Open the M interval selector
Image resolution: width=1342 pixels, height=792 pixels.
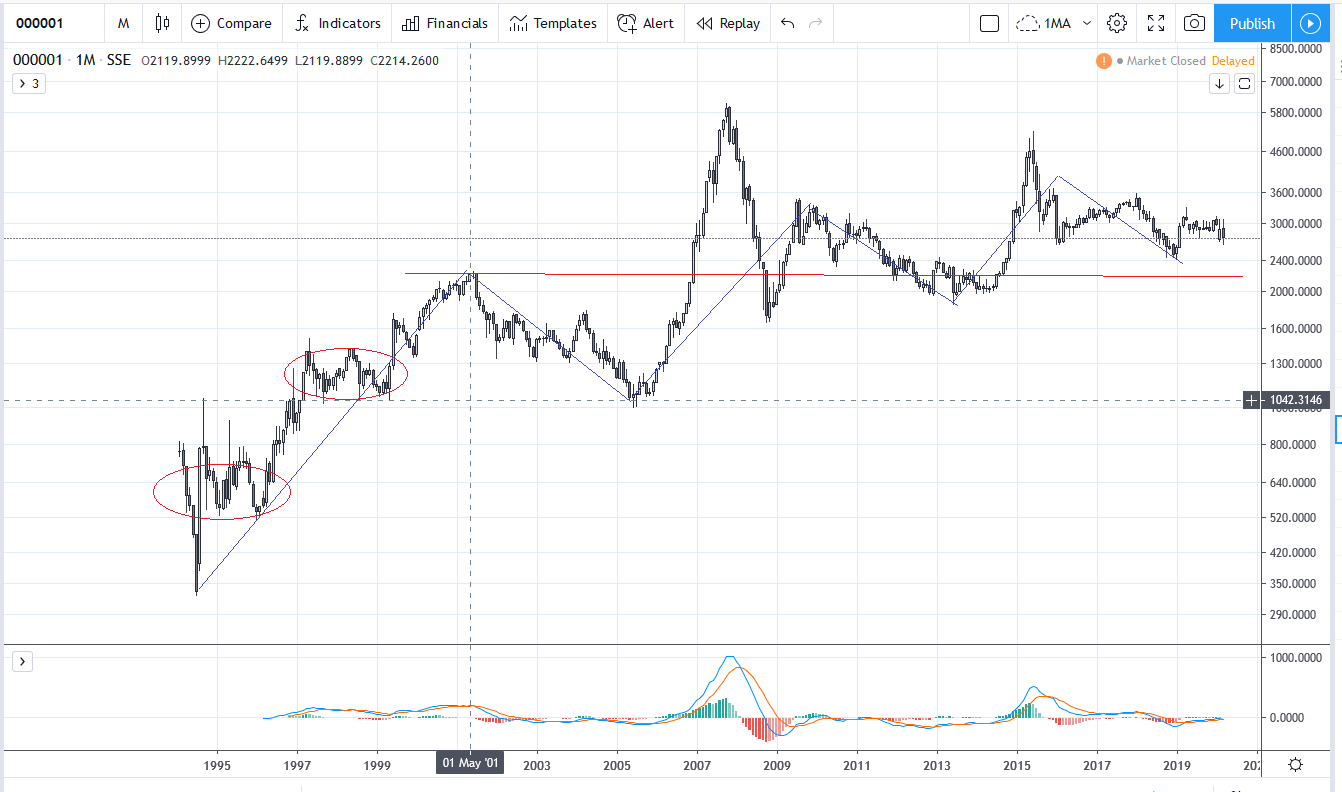123,23
